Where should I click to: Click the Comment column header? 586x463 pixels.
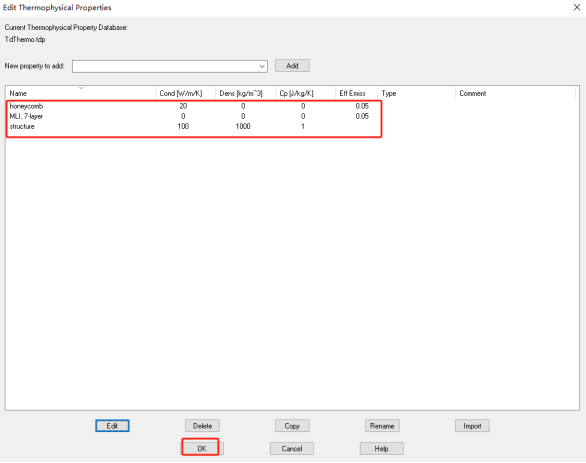tap(515, 93)
